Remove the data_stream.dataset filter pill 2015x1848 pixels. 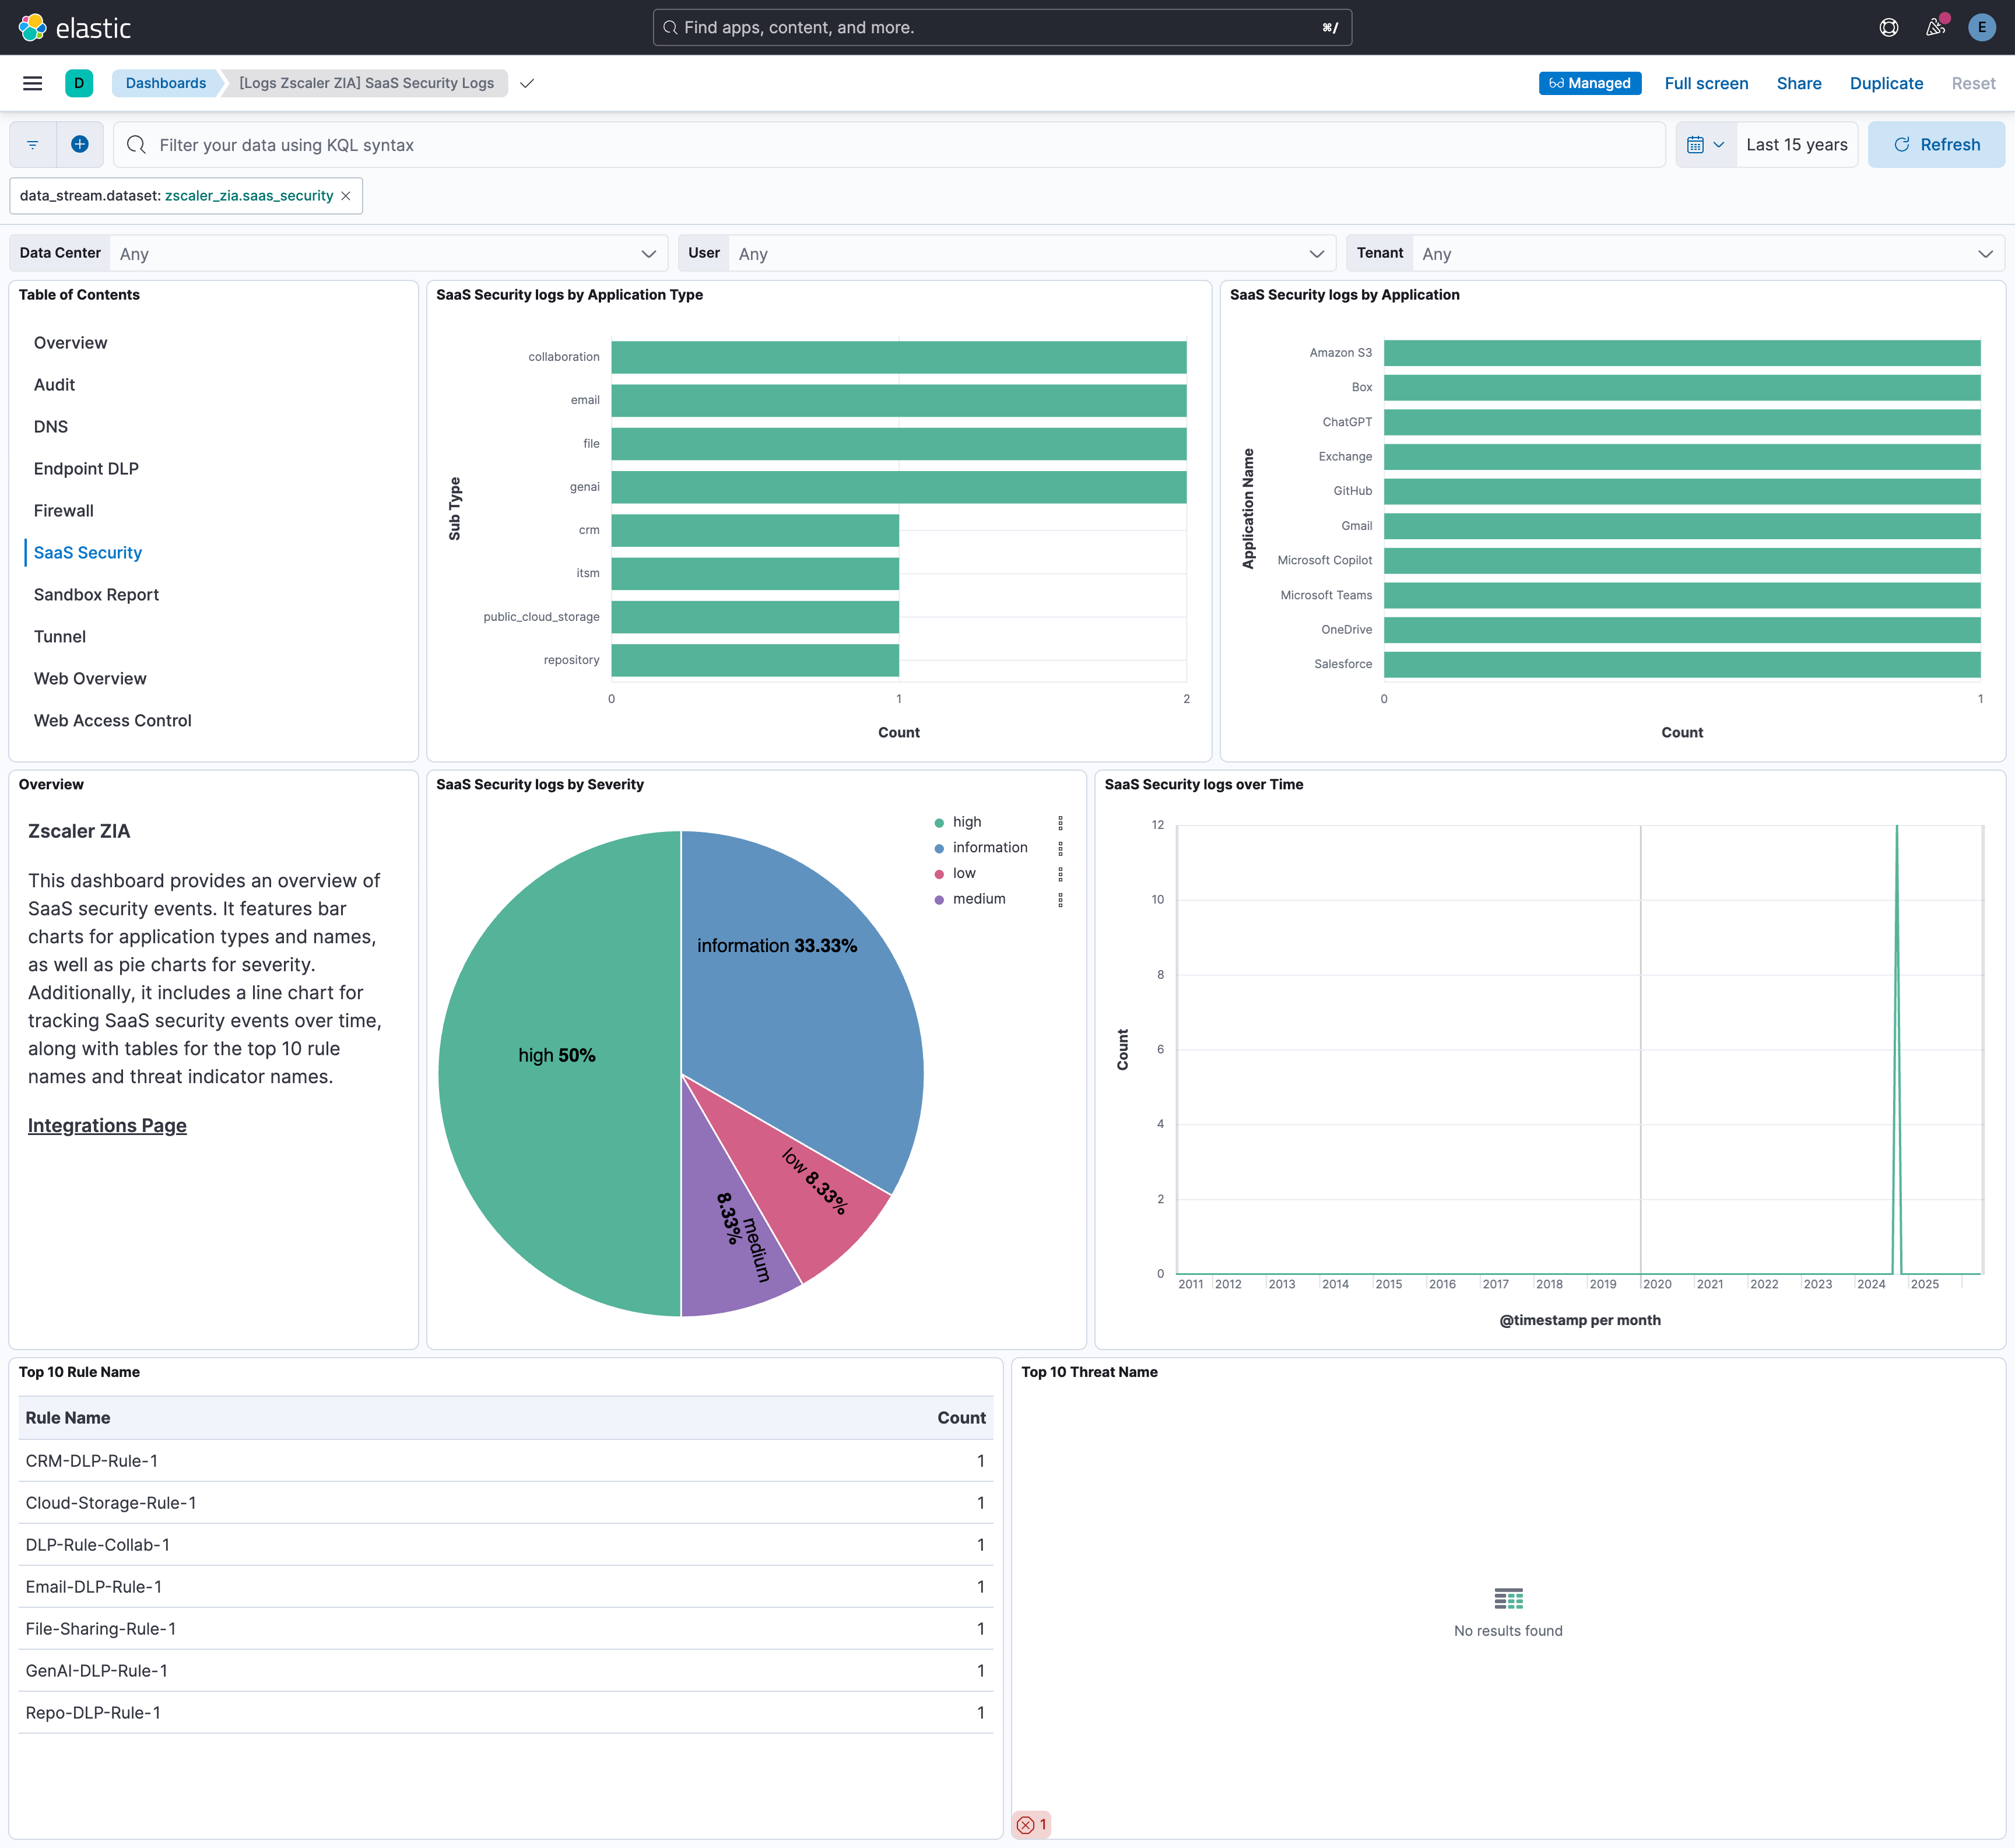coord(346,196)
